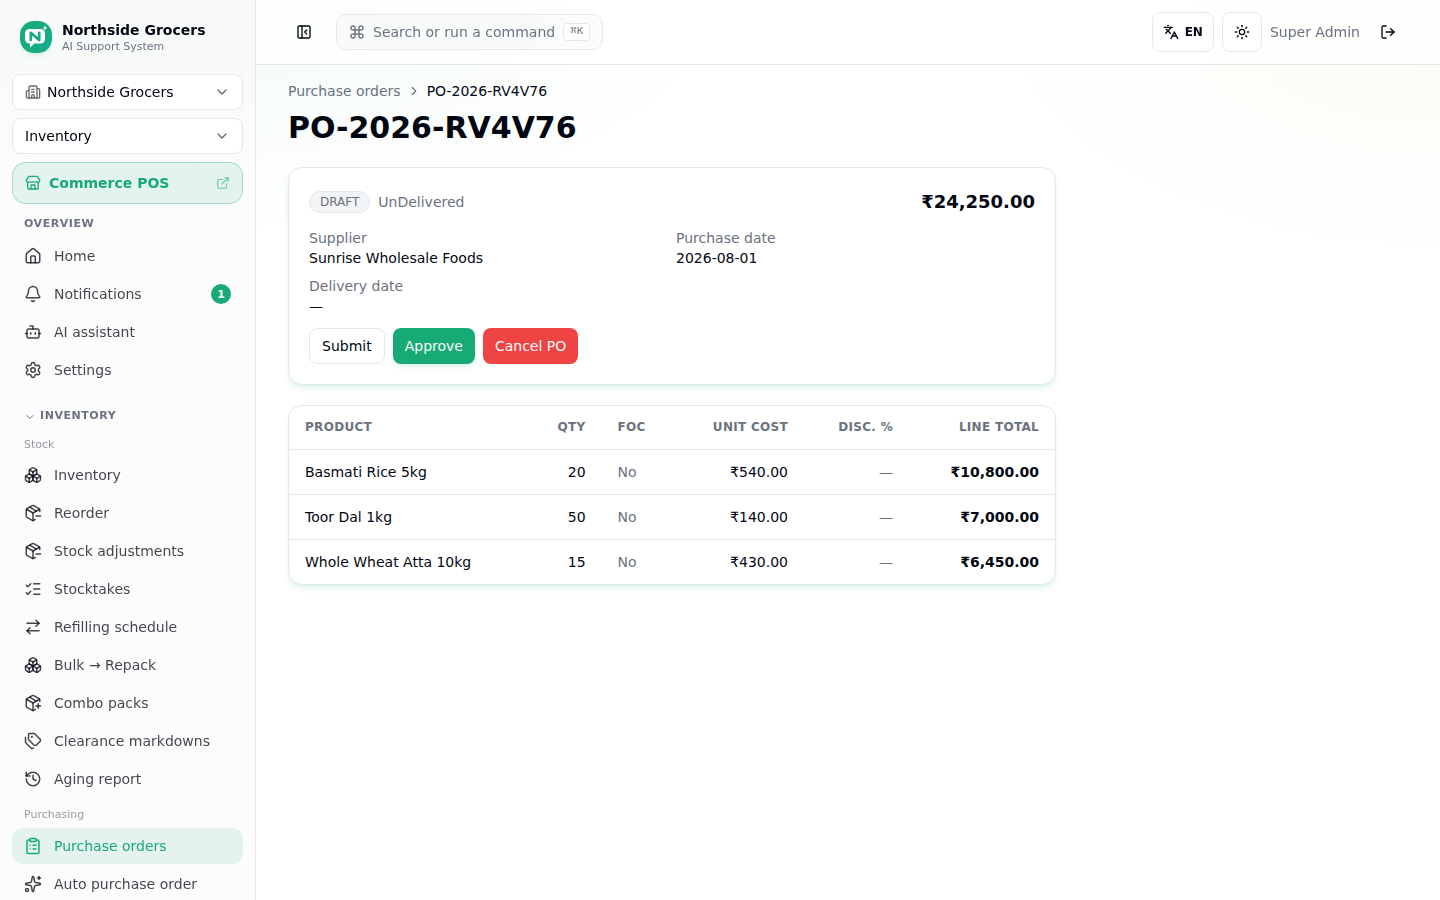Click the 2026-08-01 purchase date
Screen dimensions: 1440x900
[x=716, y=258]
